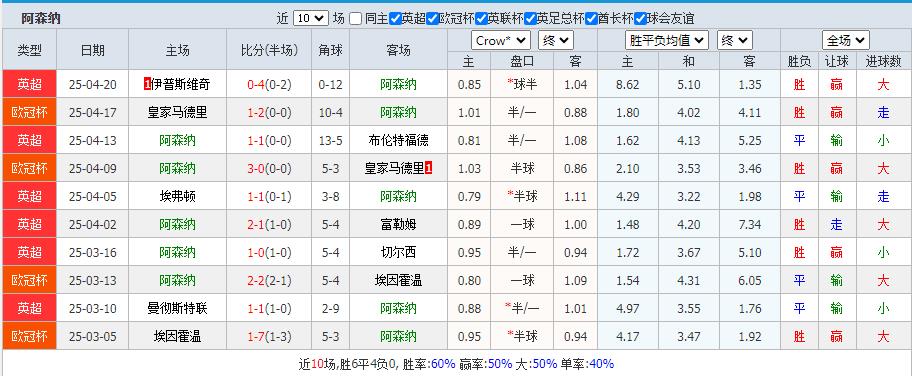Click the 欧冠杯 league tag on 25-04-17
The height and width of the screenshot is (376, 912).
tap(29, 112)
